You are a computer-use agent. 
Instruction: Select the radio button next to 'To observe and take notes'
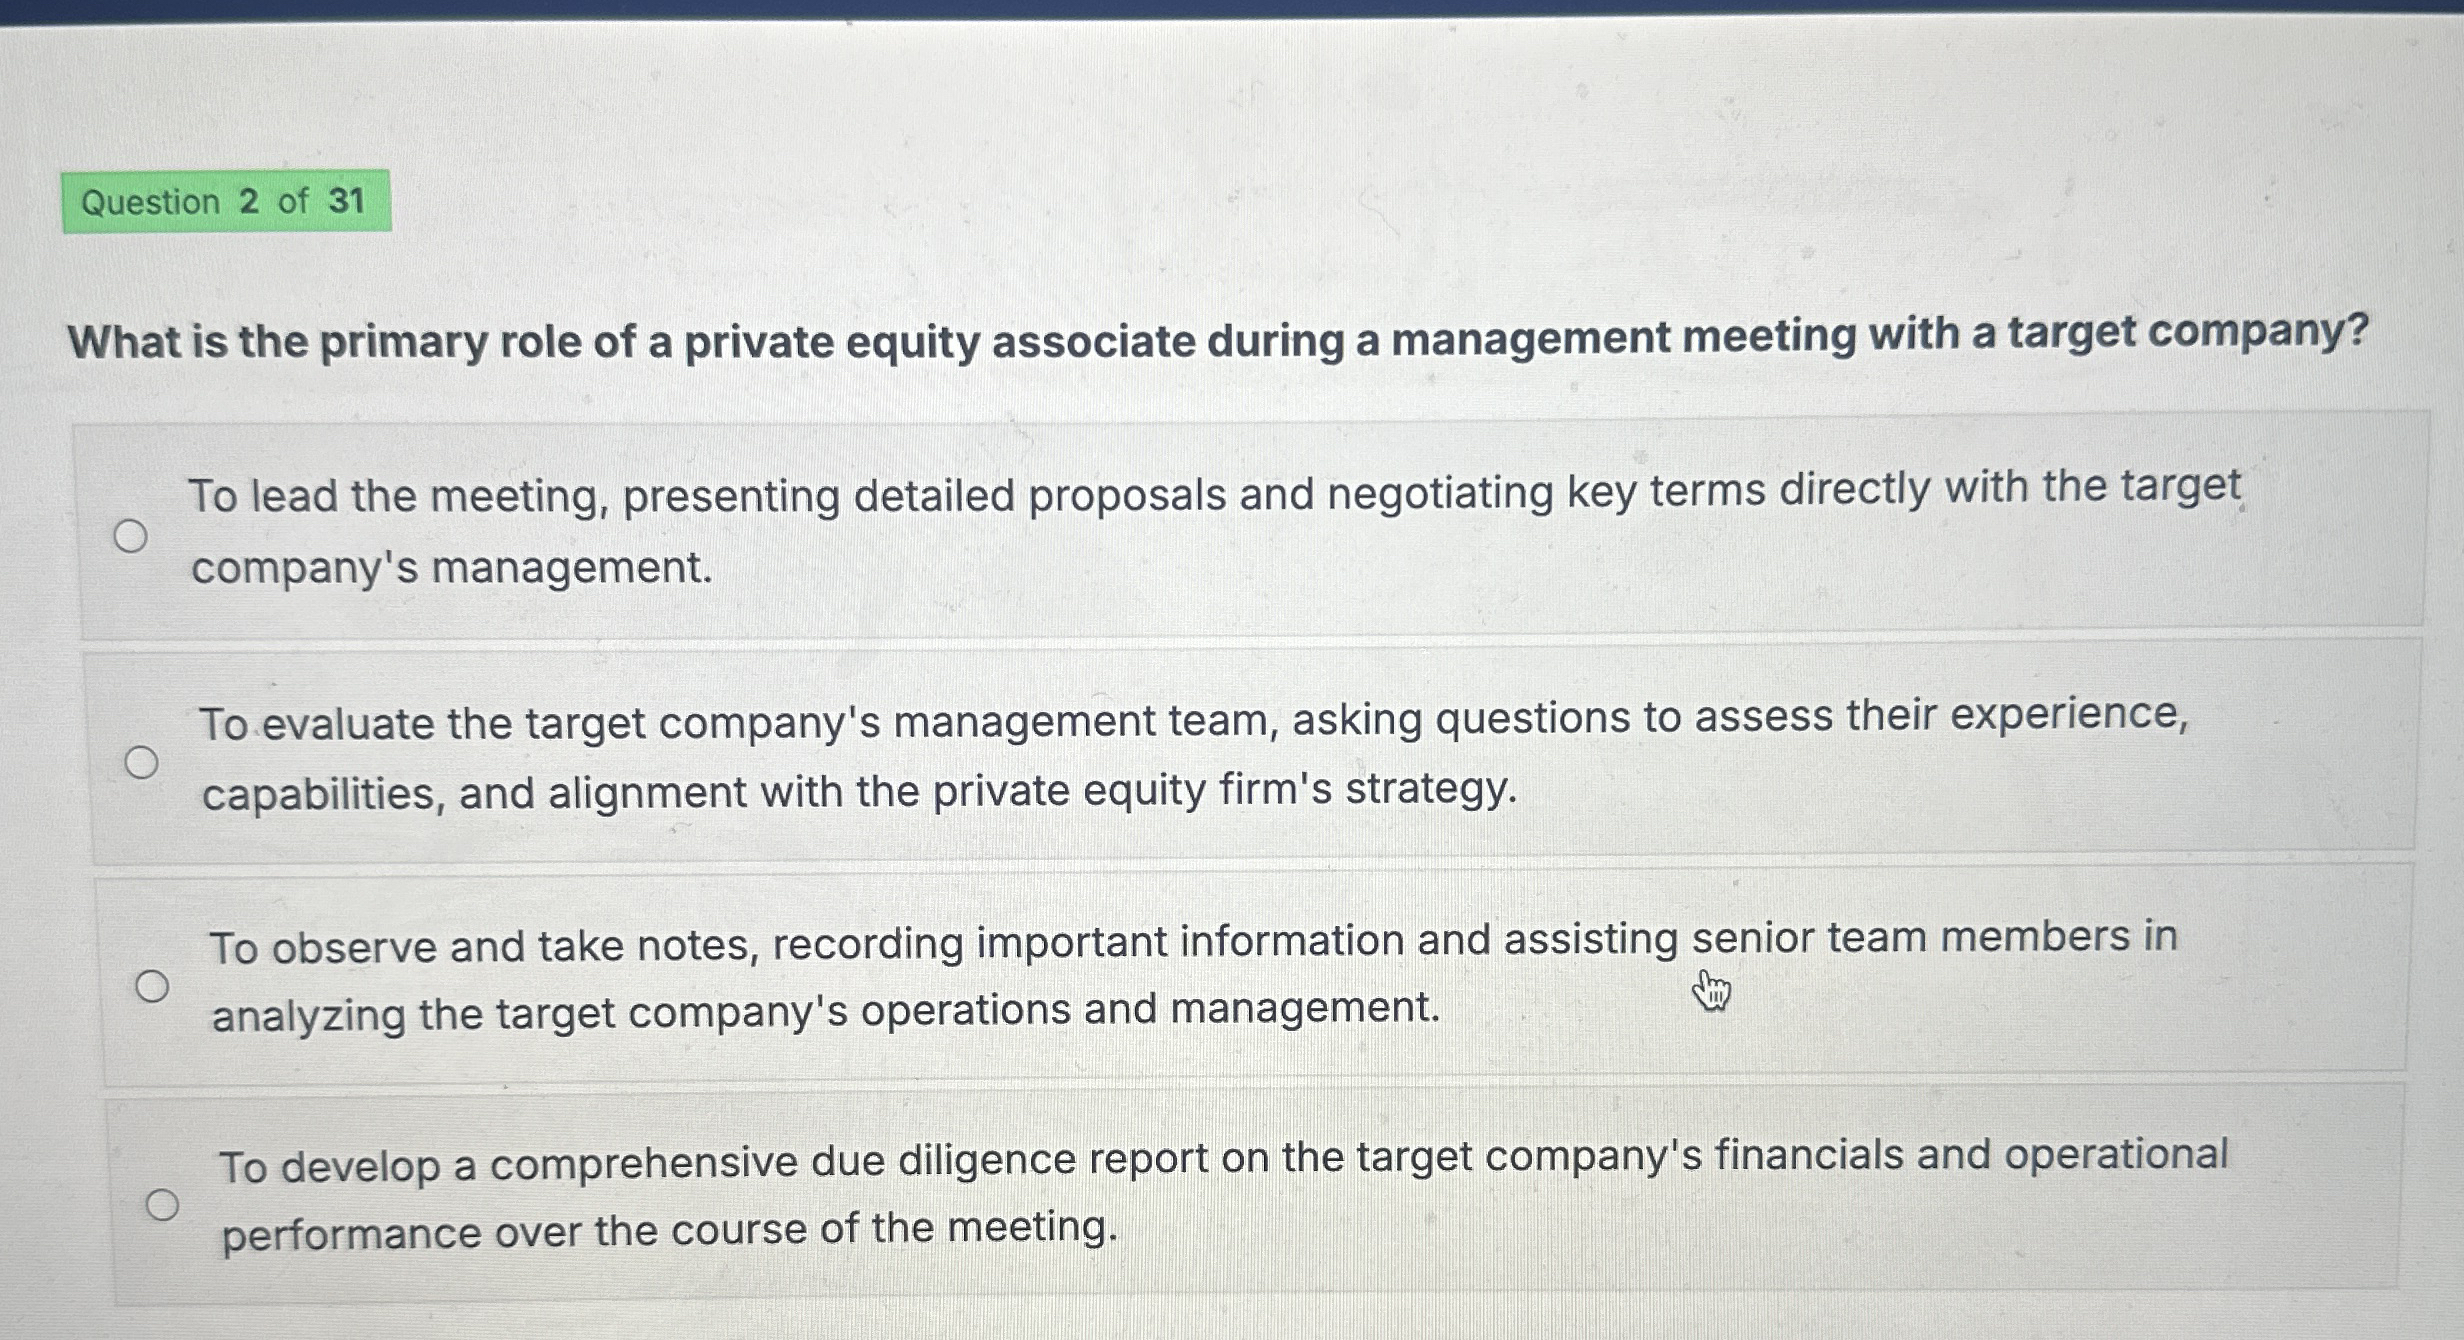152,985
